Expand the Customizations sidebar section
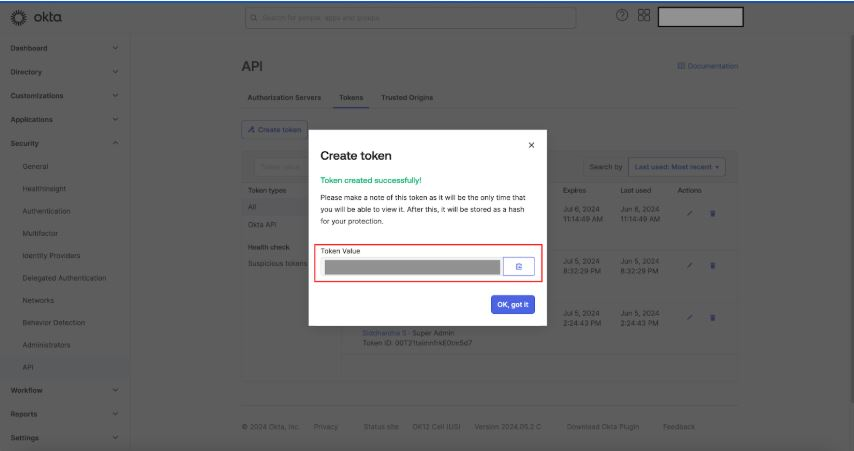The image size is (854, 451). pyautogui.click(x=64, y=95)
